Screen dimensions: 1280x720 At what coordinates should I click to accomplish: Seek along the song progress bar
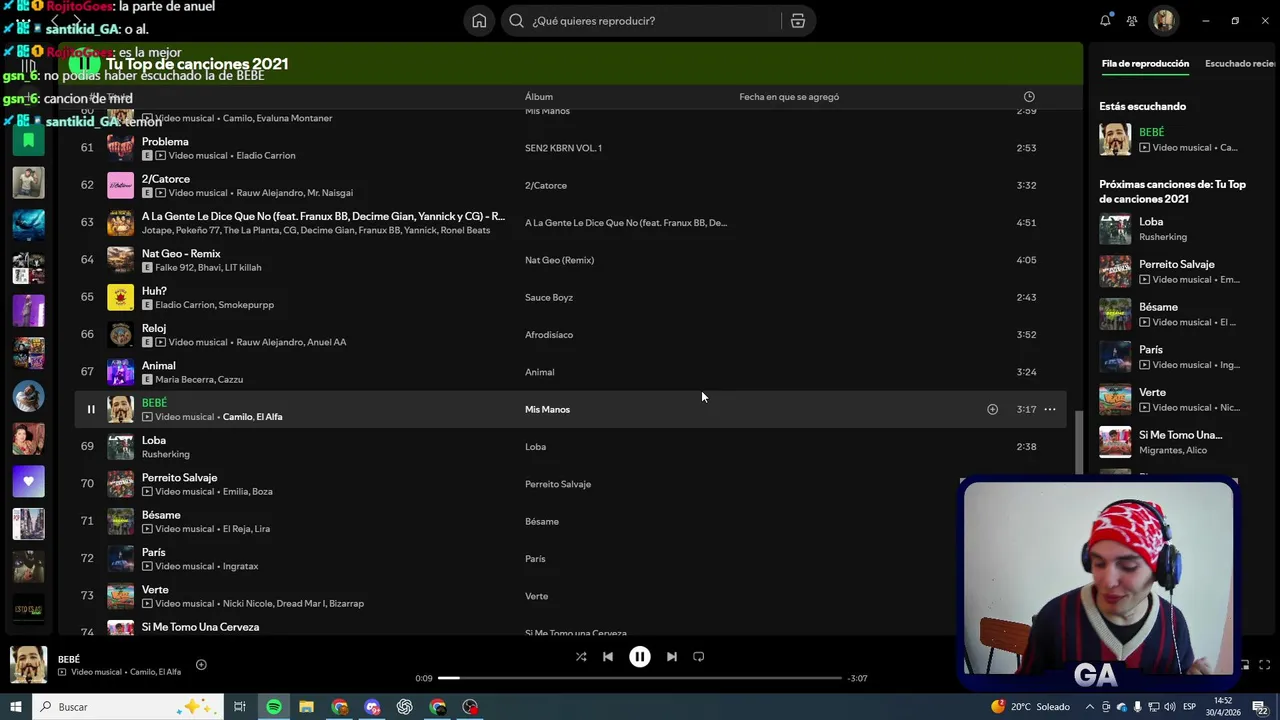tap(640, 678)
